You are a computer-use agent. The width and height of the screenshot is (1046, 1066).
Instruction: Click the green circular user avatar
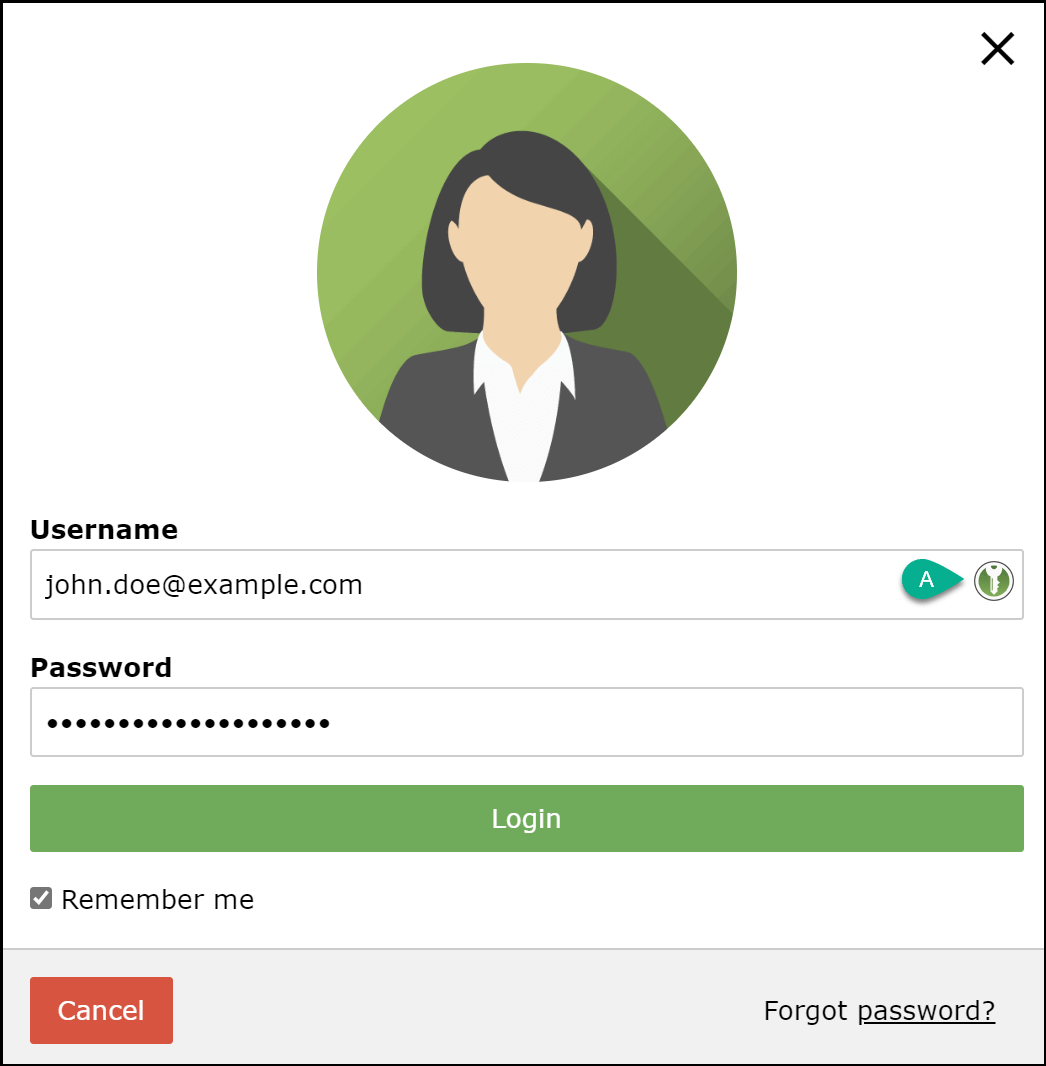click(x=527, y=273)
